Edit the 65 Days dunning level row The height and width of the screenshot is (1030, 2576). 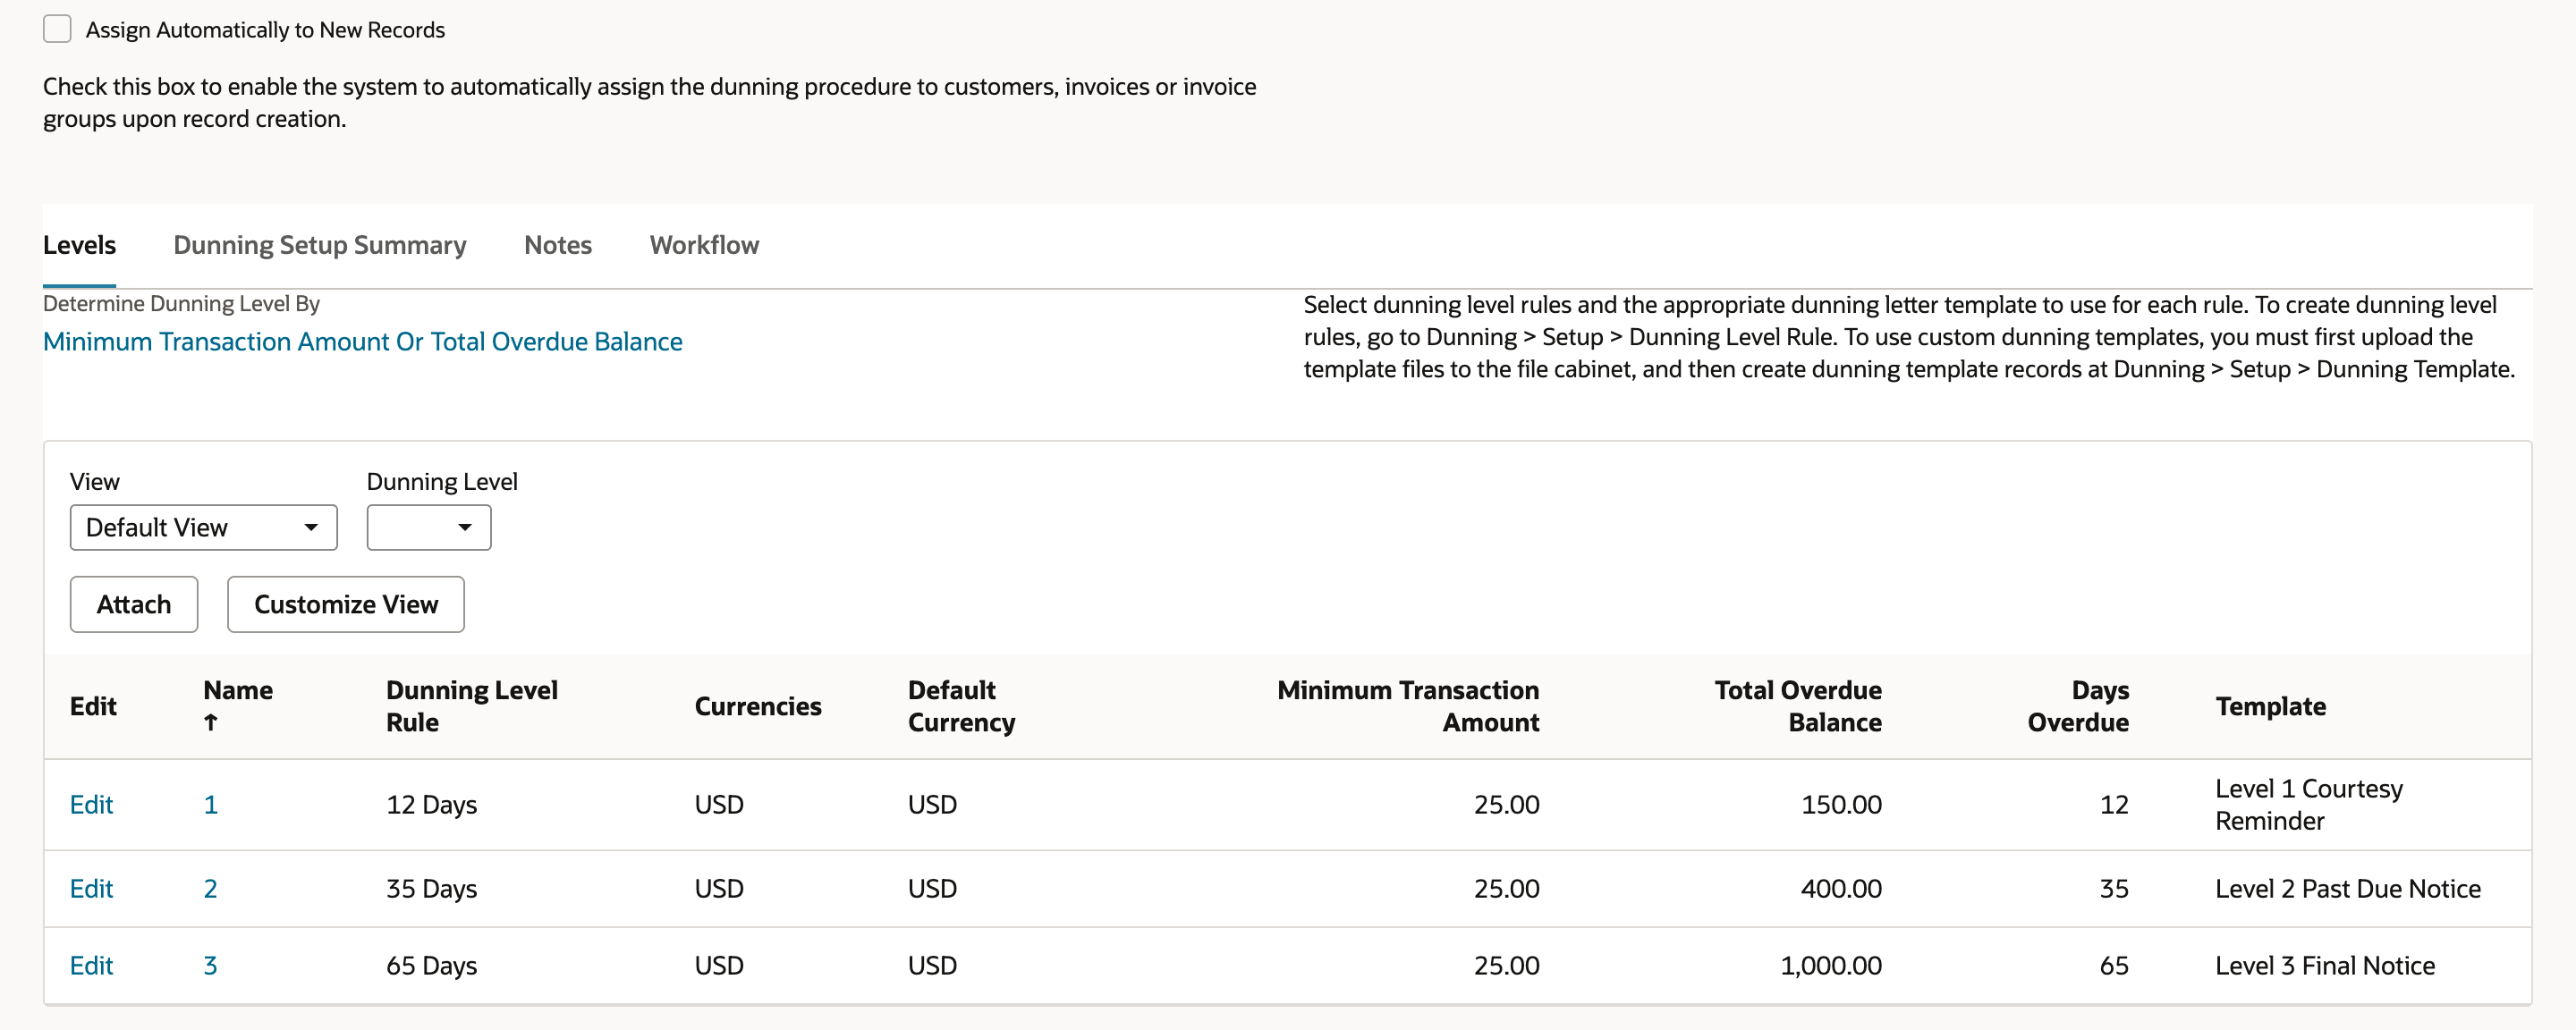tap(91, 965)
